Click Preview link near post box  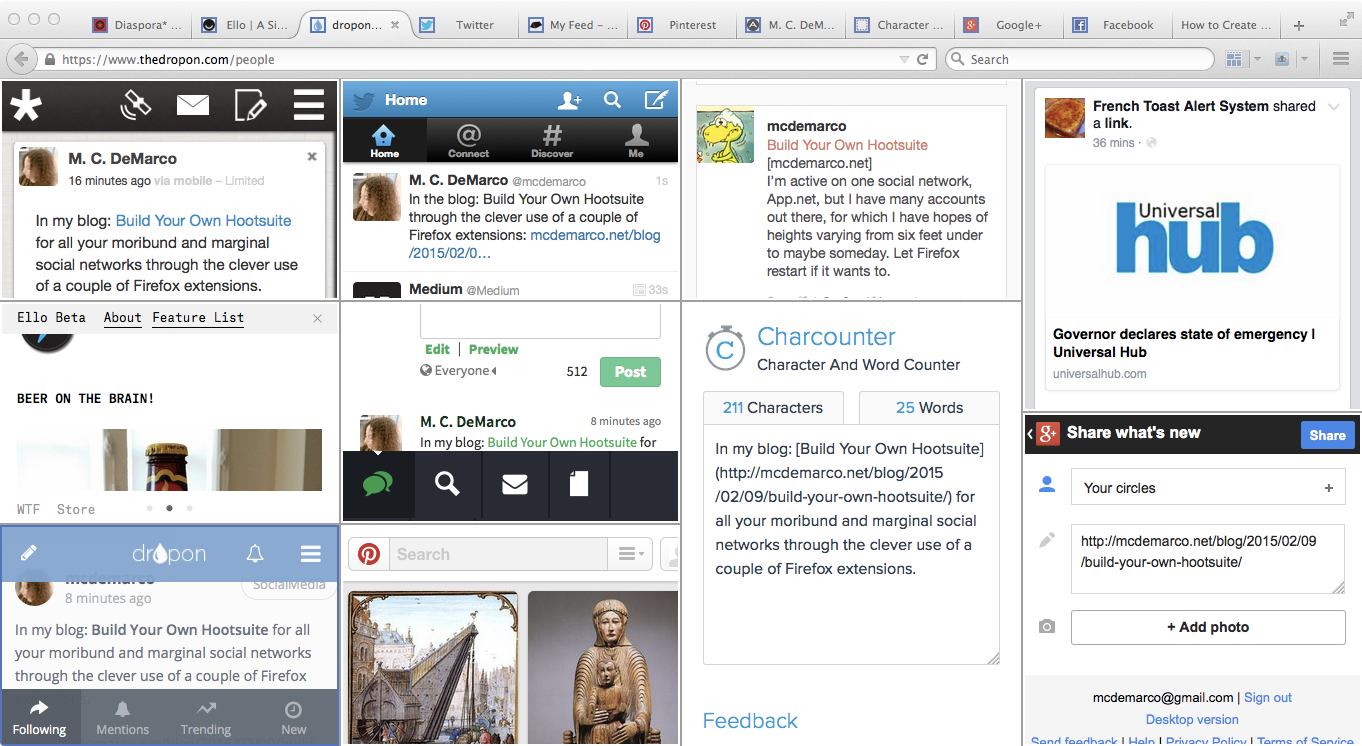pyautogui.click(x=494, y=349)
